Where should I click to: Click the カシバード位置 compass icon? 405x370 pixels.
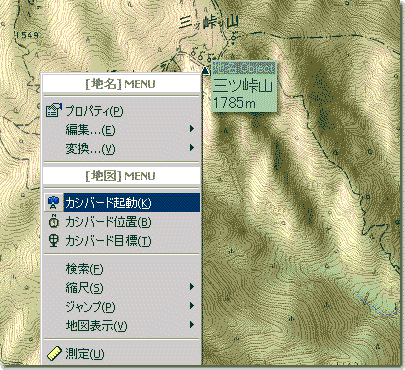coord(53,222)
